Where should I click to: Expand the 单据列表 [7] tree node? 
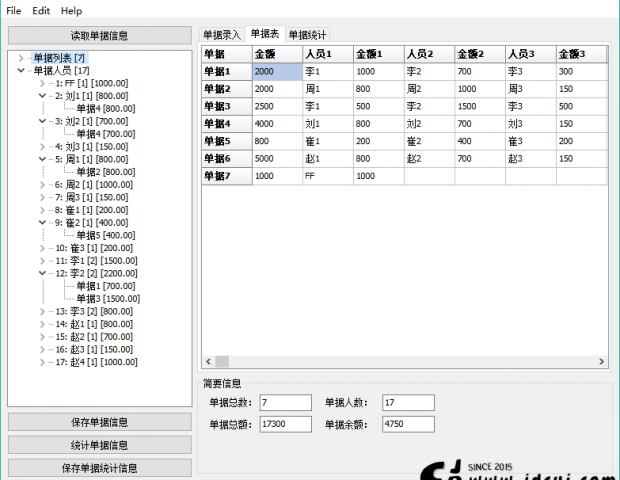point(21,59)
